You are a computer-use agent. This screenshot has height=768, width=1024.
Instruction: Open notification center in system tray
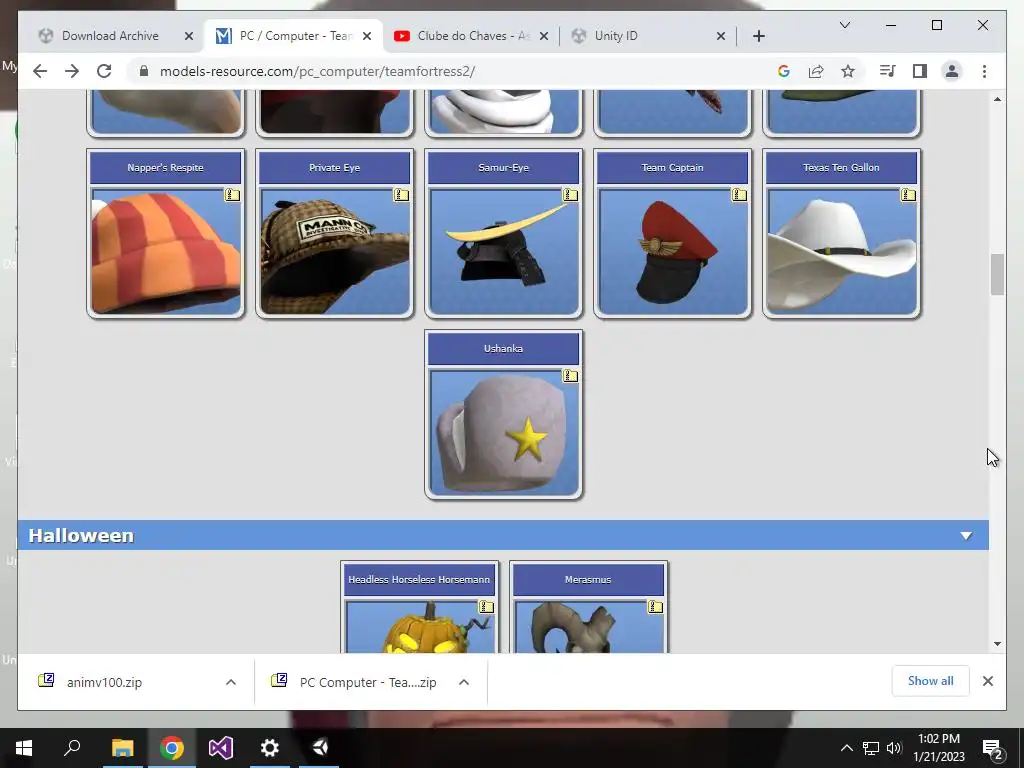(992, 748)
